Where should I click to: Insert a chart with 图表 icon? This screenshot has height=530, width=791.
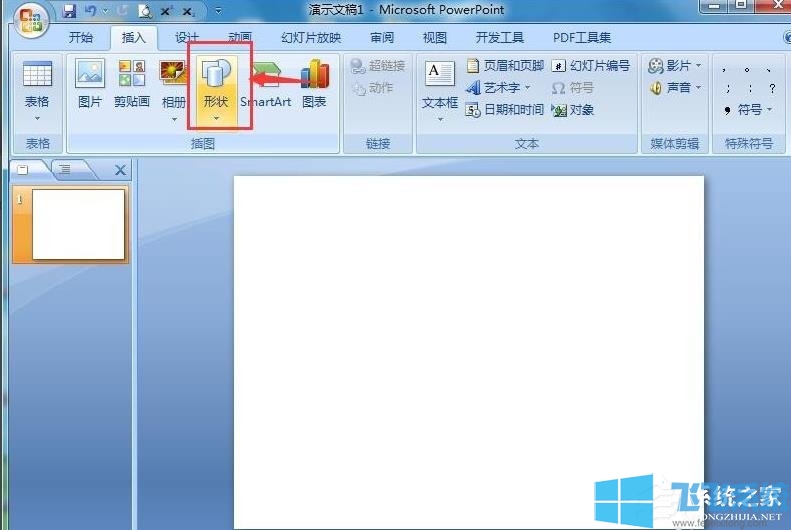(x=314, y=84)
